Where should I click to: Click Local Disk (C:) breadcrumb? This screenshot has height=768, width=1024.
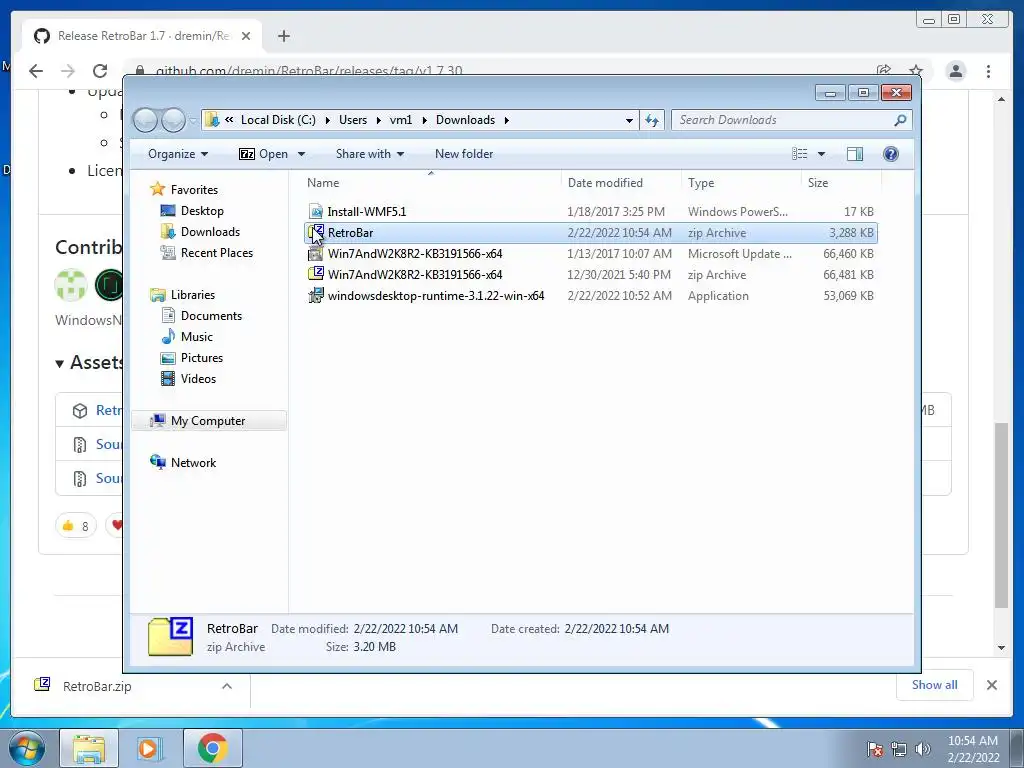pyautogui.click(x=278, y=120)
